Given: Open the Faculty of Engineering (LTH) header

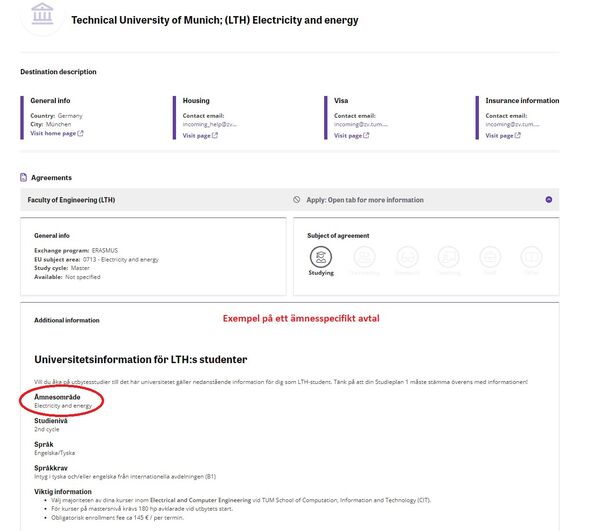Looking at the screenshot, I should (x=71, y=200).
